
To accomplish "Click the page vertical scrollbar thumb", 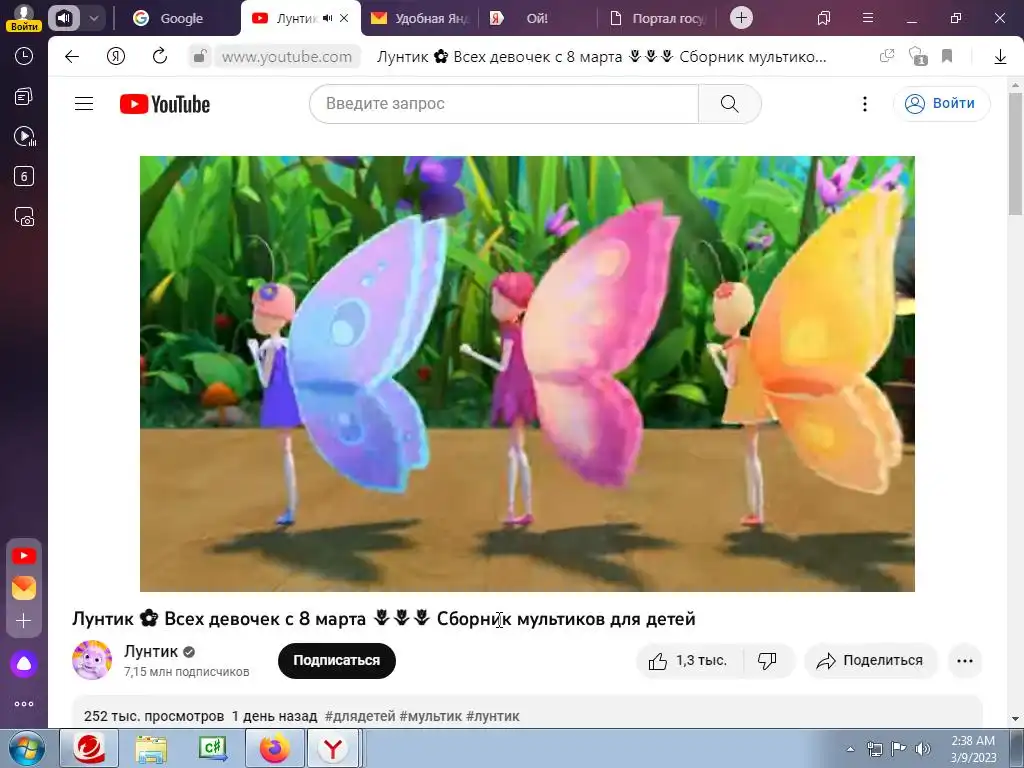I will coord(1015,153).
